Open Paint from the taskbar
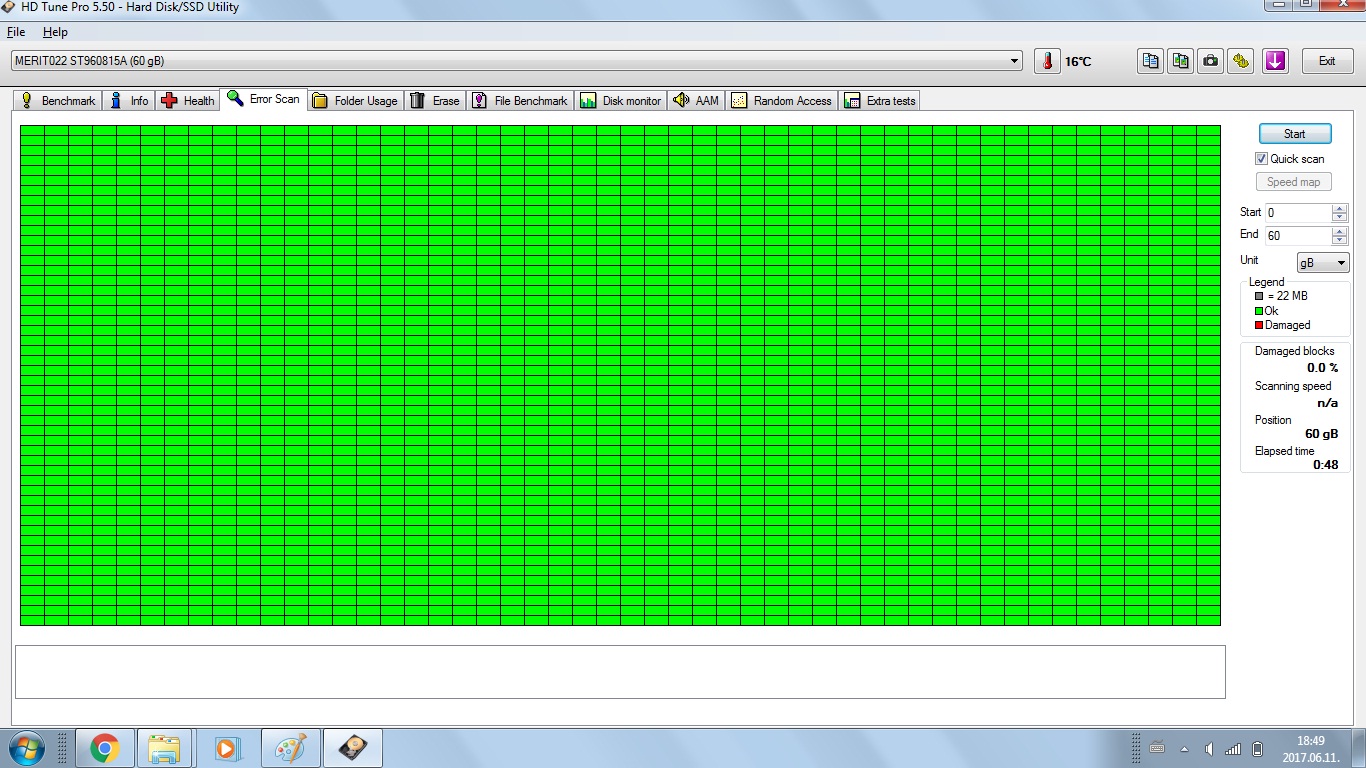 click(x=291, y=748)
